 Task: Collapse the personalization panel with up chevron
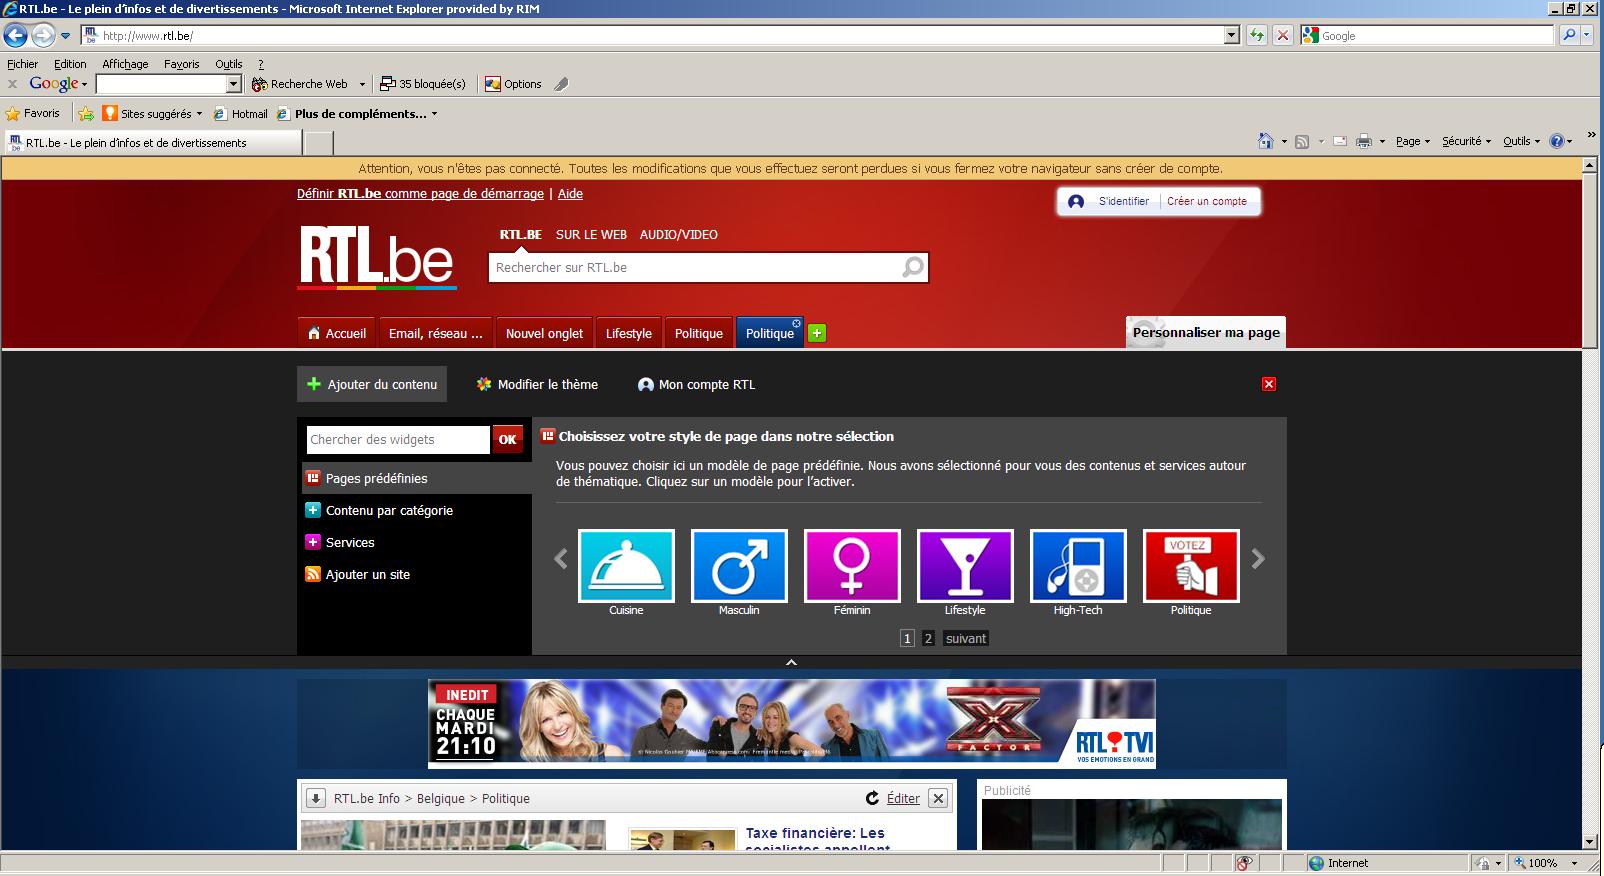click(x=791, y=662)
